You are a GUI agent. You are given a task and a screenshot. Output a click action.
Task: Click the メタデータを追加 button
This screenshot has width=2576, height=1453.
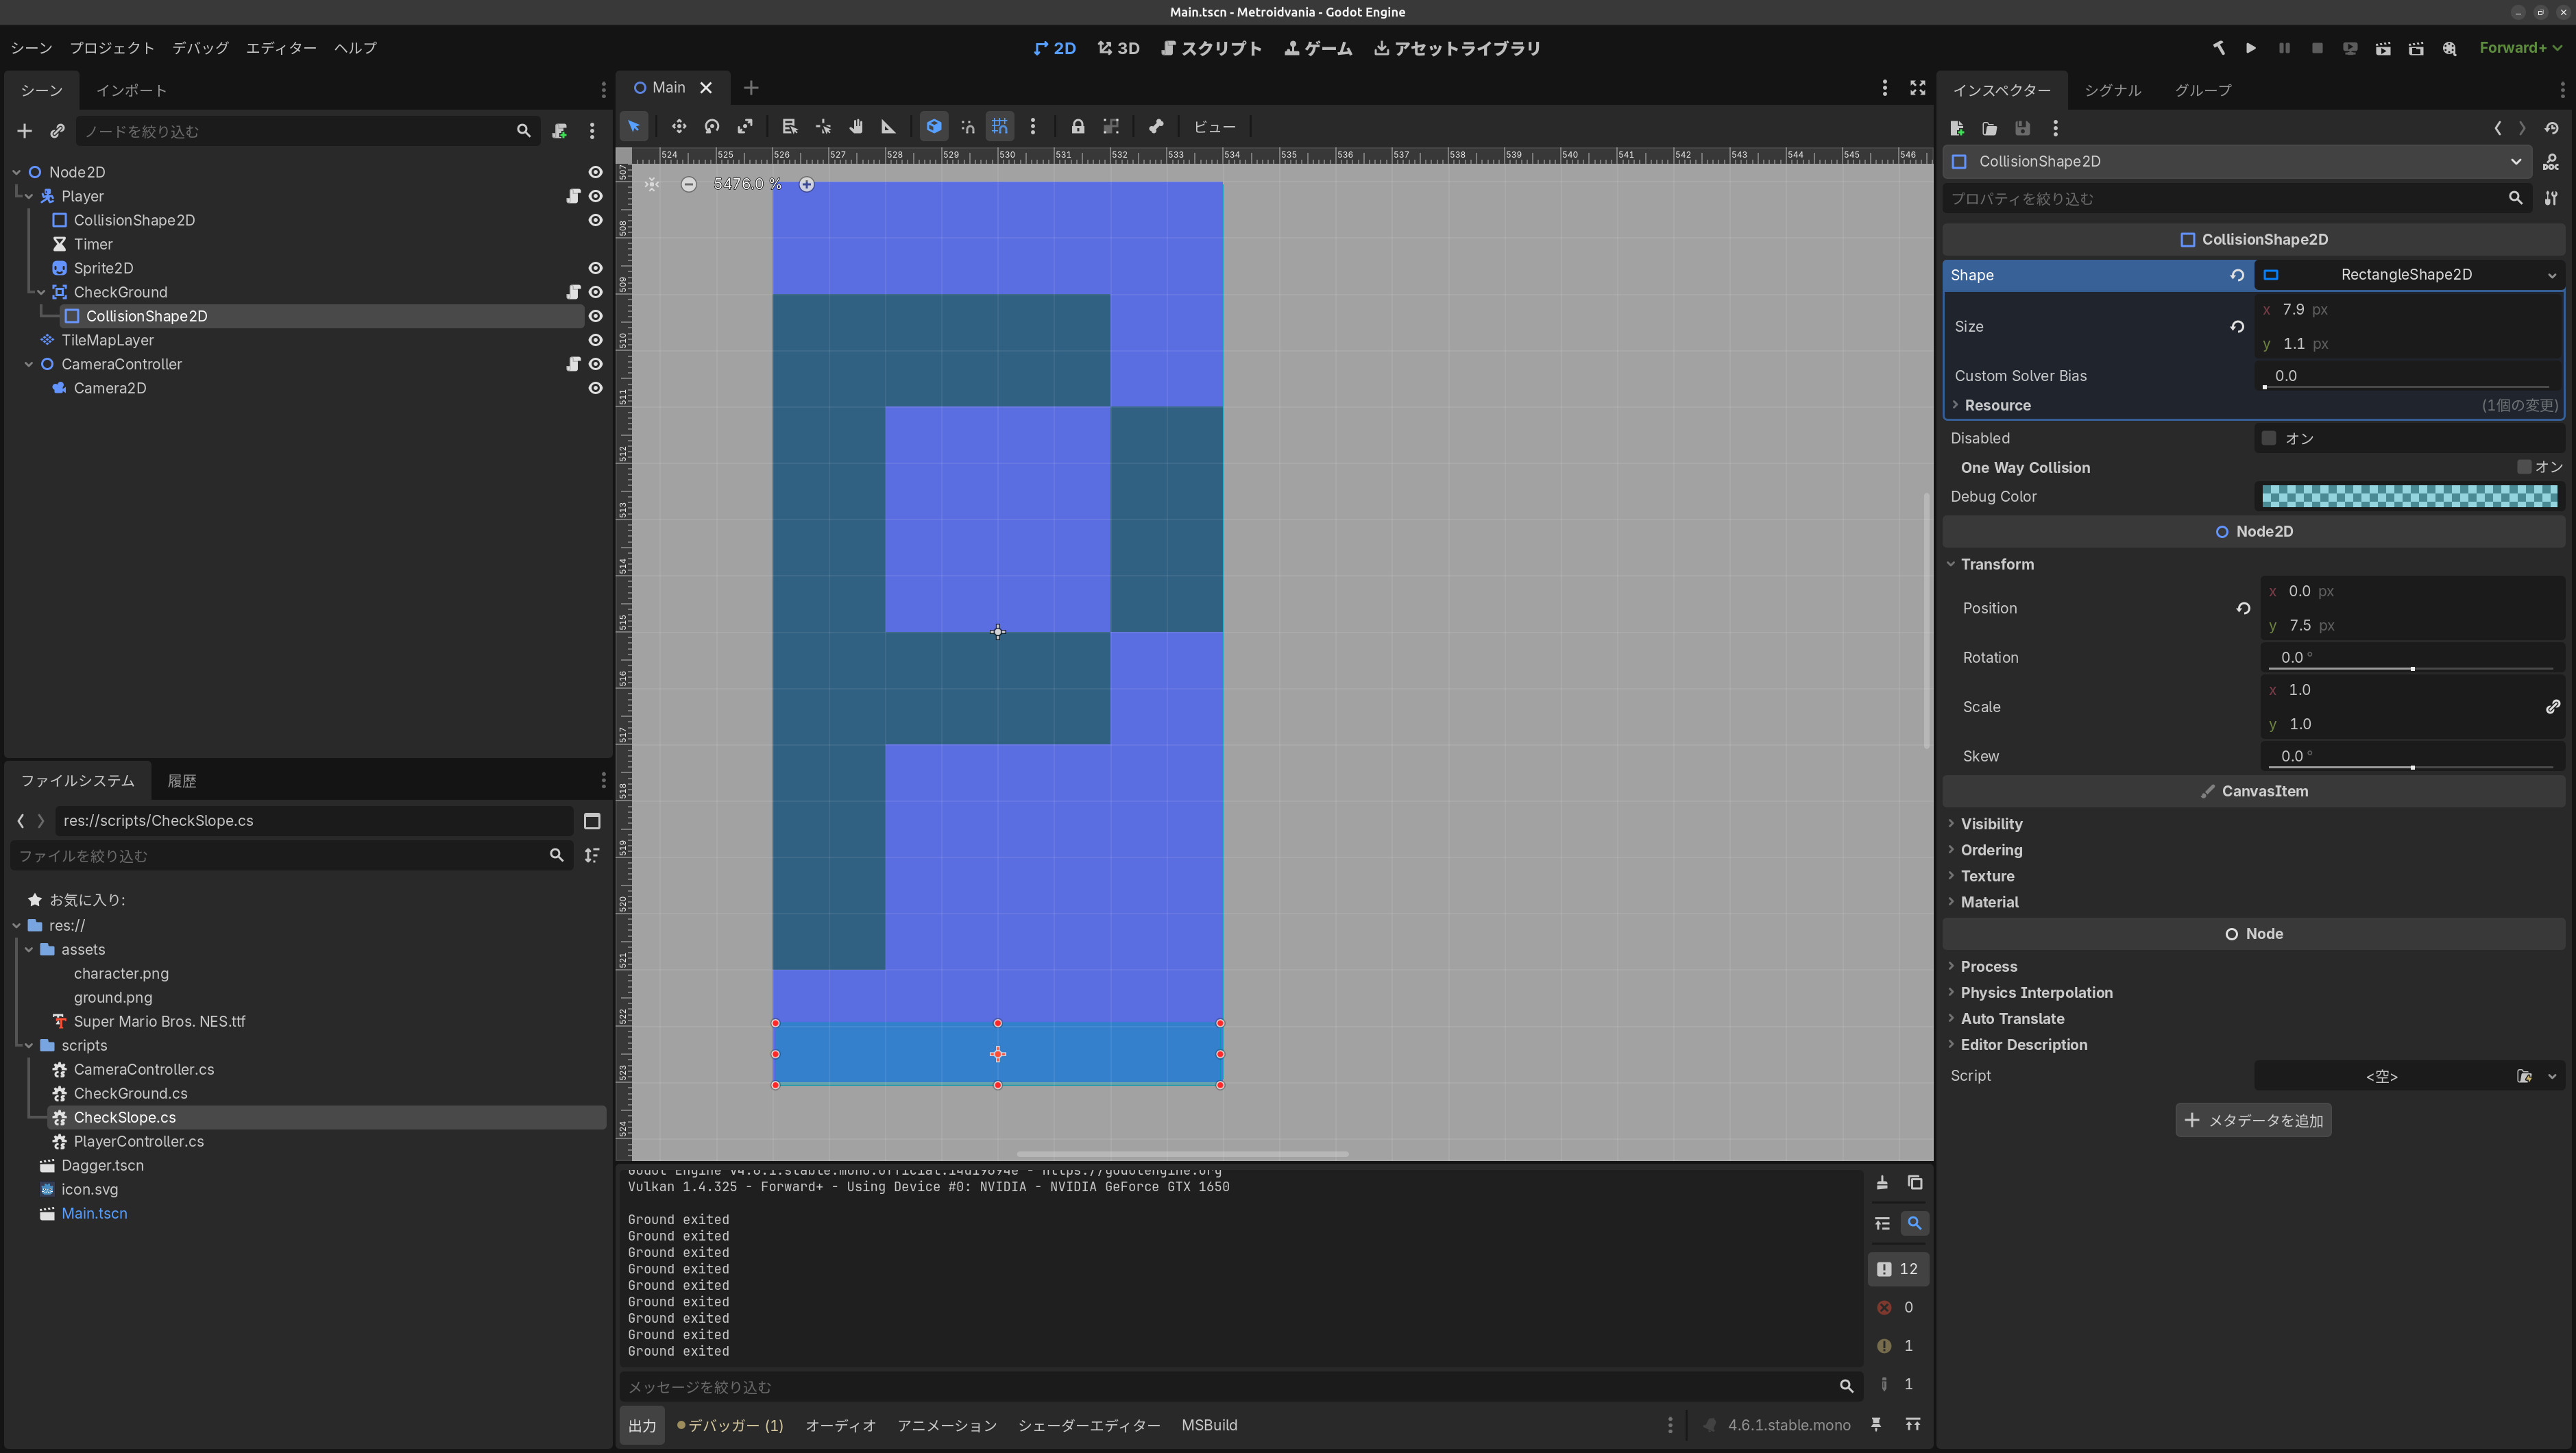point(2253,1120)
